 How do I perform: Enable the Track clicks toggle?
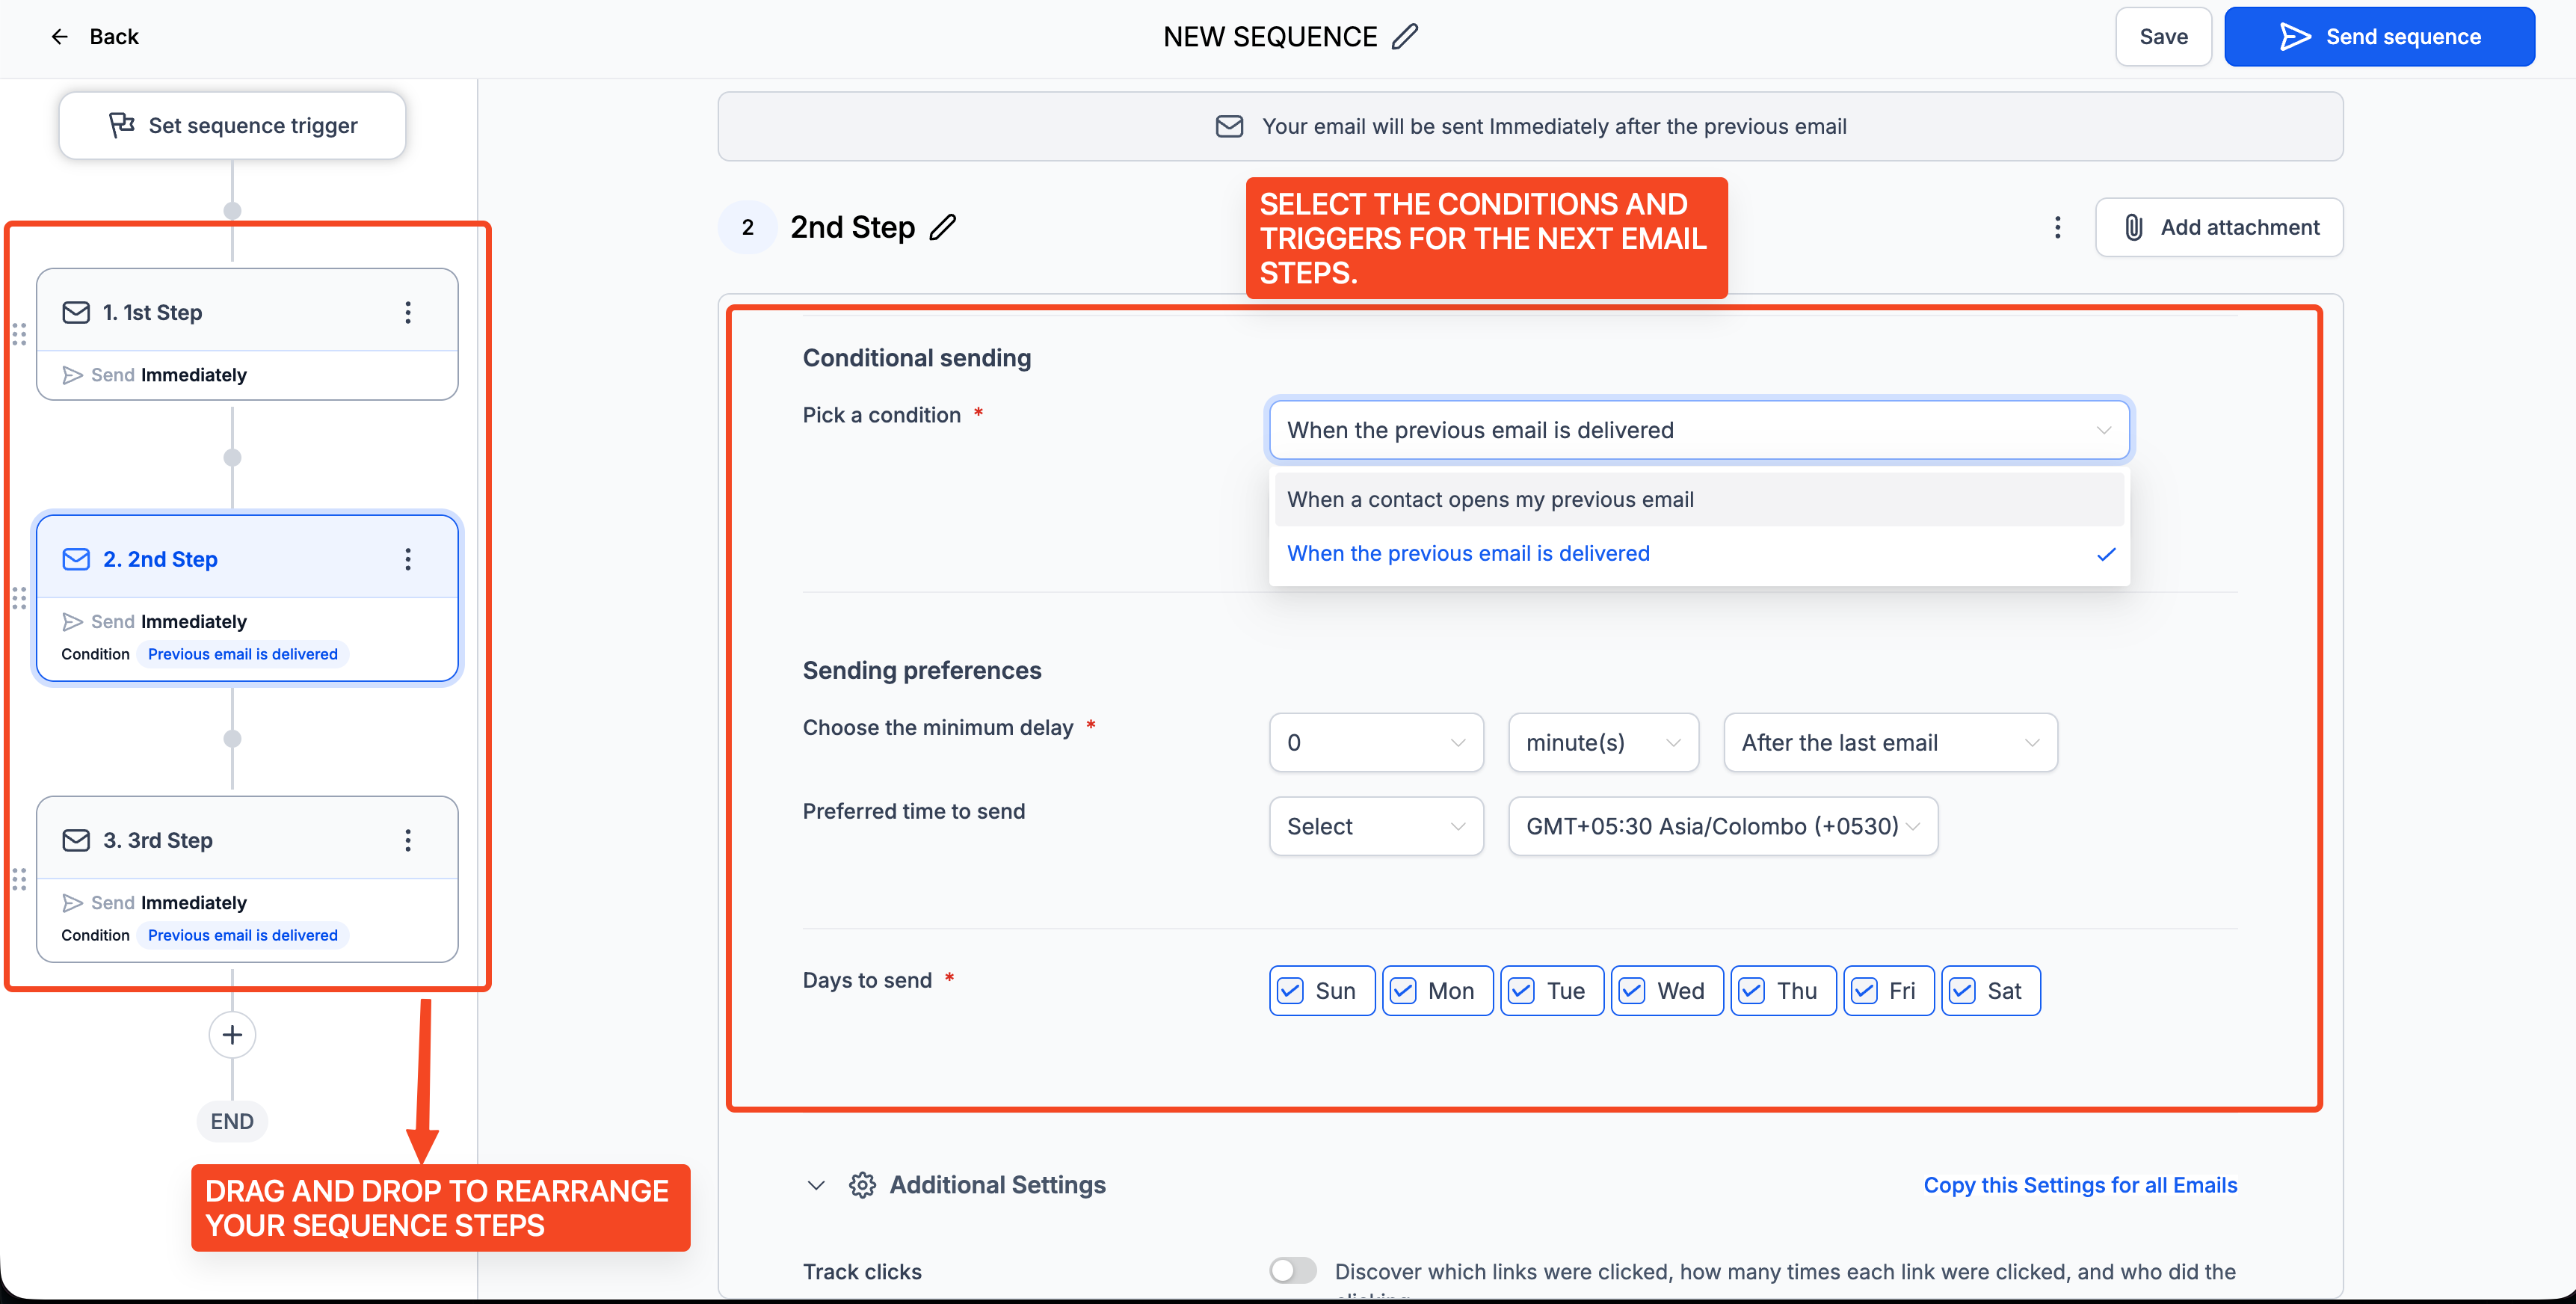coord(1293,1271)
